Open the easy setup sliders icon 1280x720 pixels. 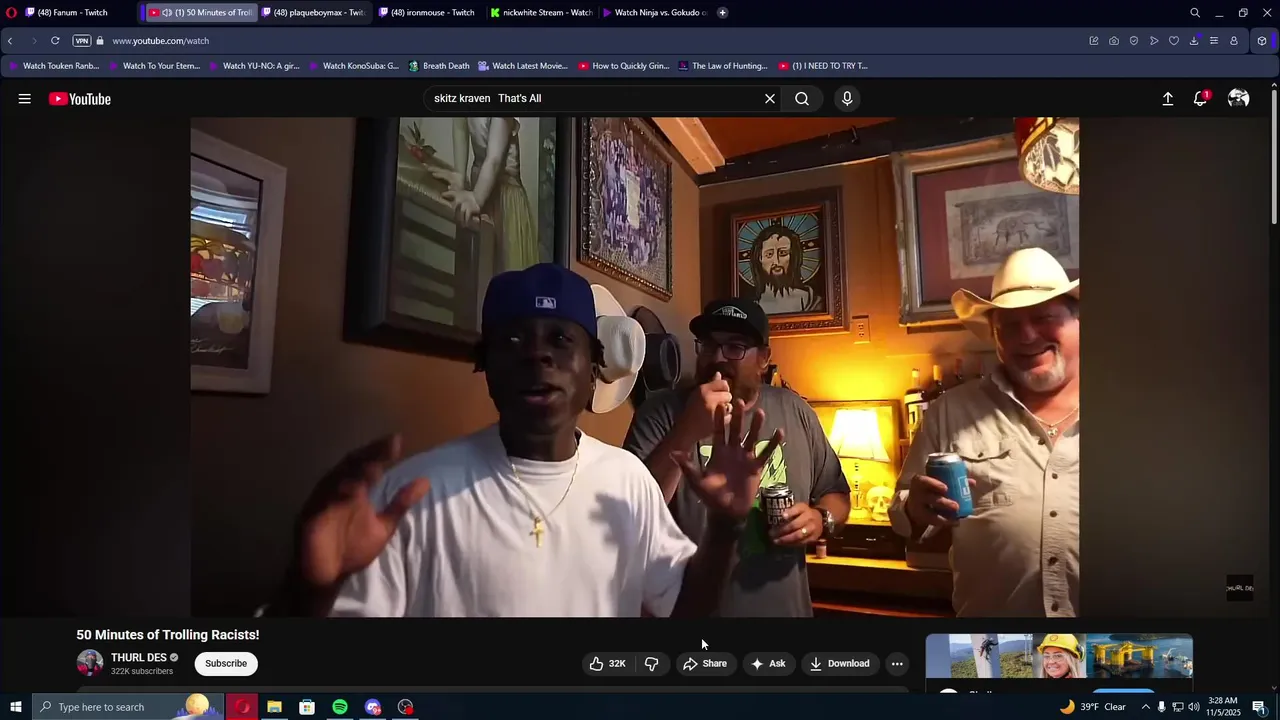tap(1214, 41)
